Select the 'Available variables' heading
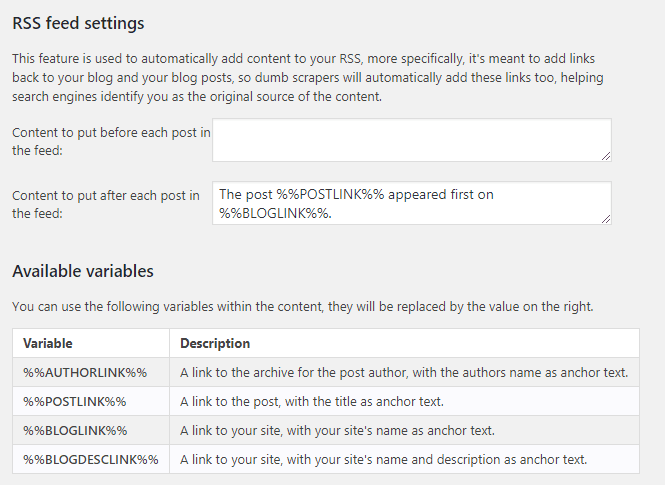Image resolution: width=665 pixels, height=485 pixels. pos(82,271)
